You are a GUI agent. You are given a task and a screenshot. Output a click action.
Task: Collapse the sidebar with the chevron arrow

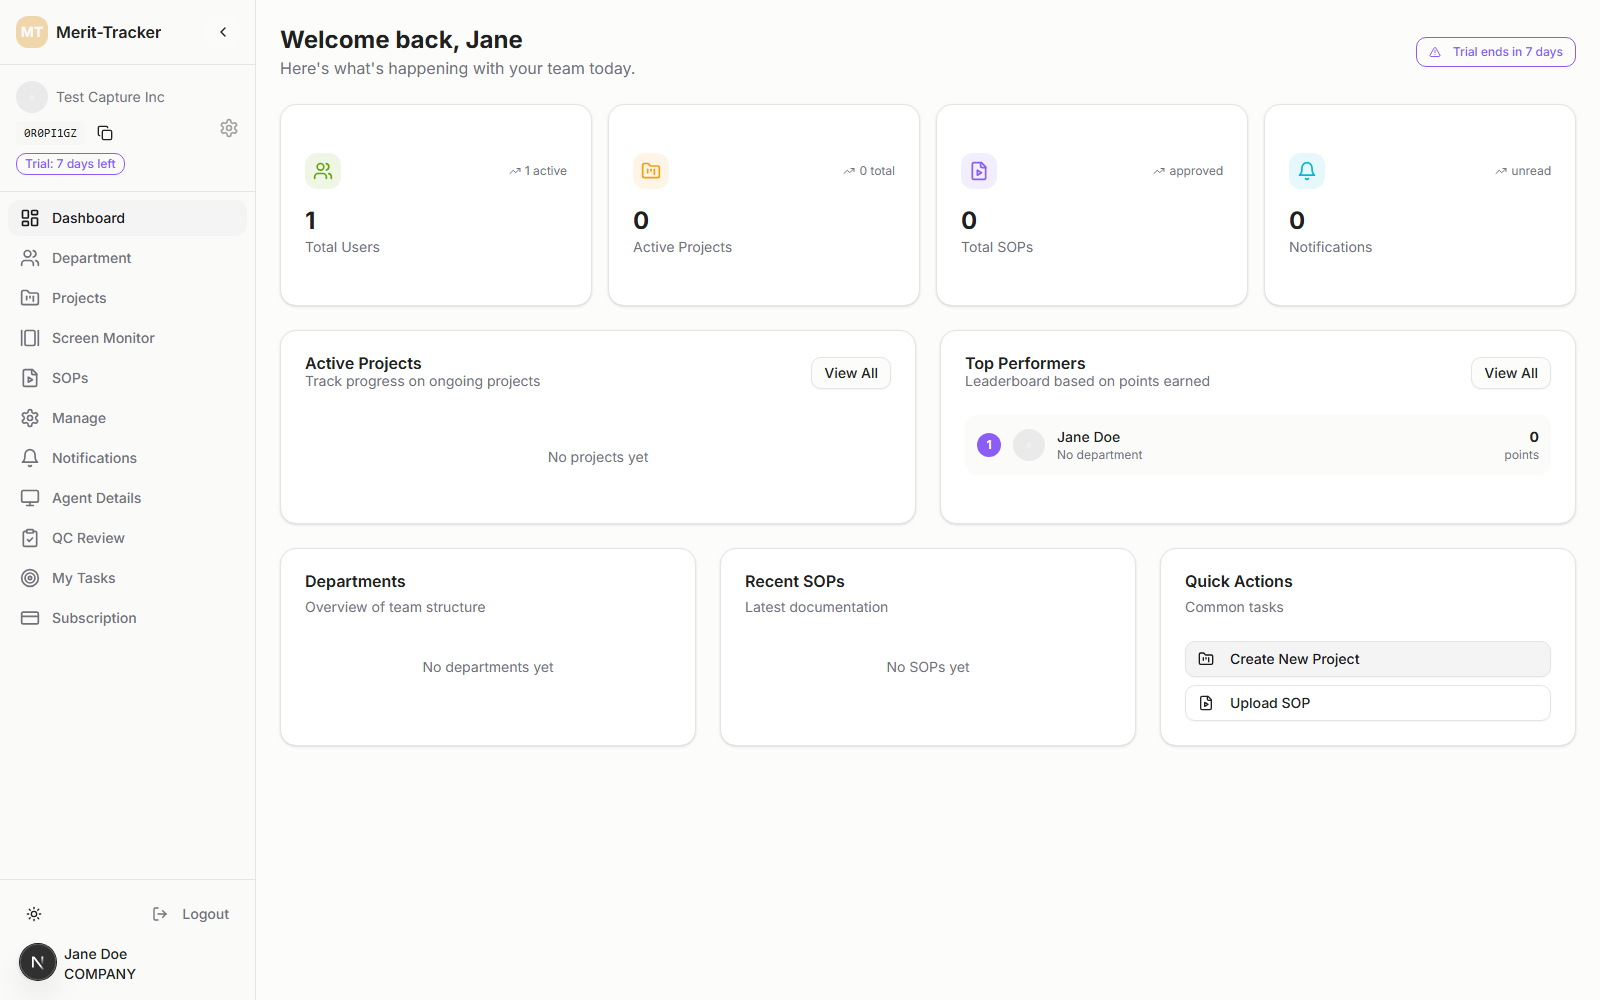pyautogui.click(x=223, y=32)
